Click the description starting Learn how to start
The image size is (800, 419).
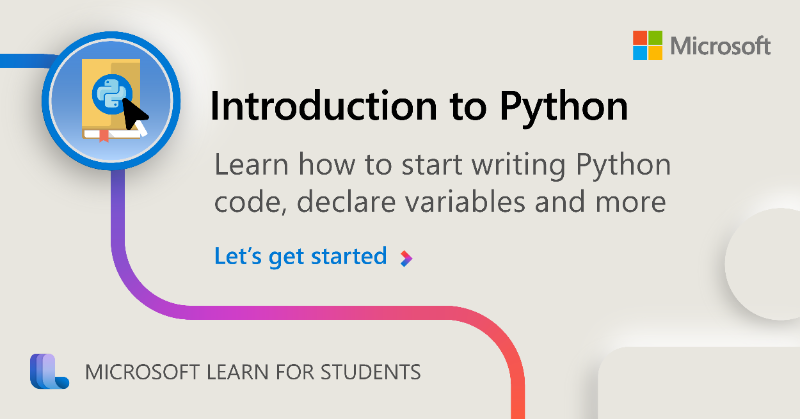(x=442, y=183)
